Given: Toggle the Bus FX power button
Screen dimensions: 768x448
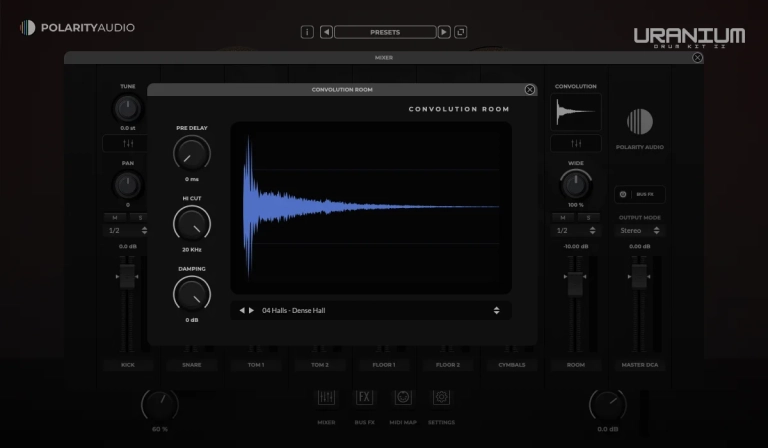Looking at the screenshot, I should 623,194.
